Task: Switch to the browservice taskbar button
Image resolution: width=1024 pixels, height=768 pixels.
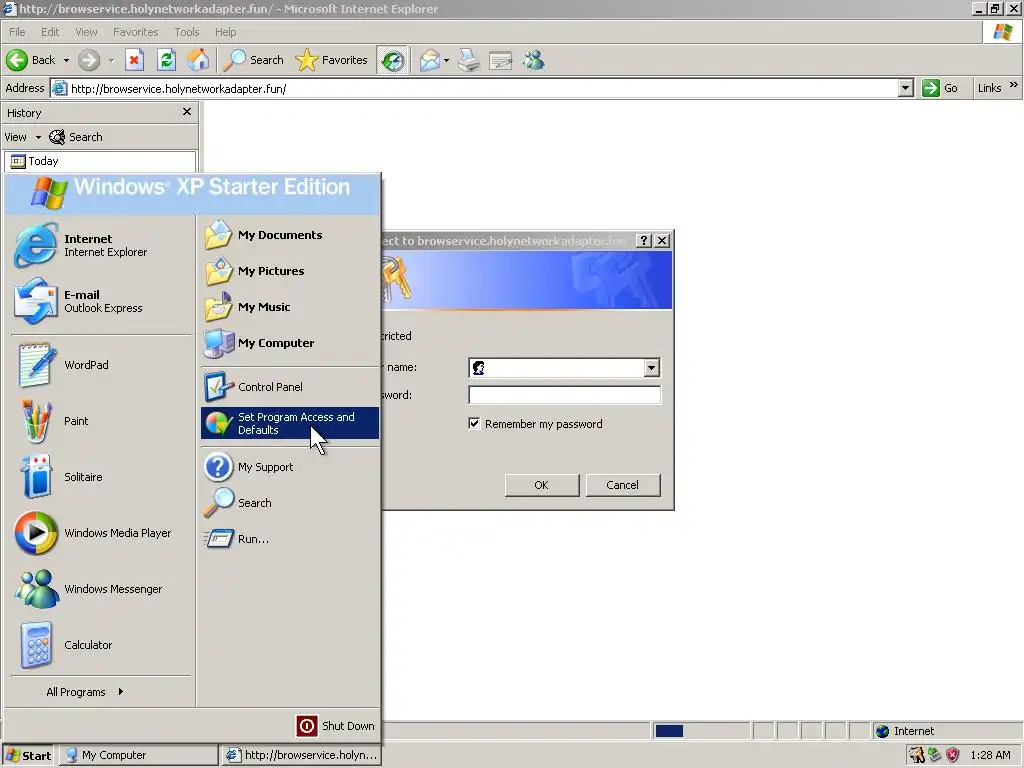Action: click(x=301, y=756)
